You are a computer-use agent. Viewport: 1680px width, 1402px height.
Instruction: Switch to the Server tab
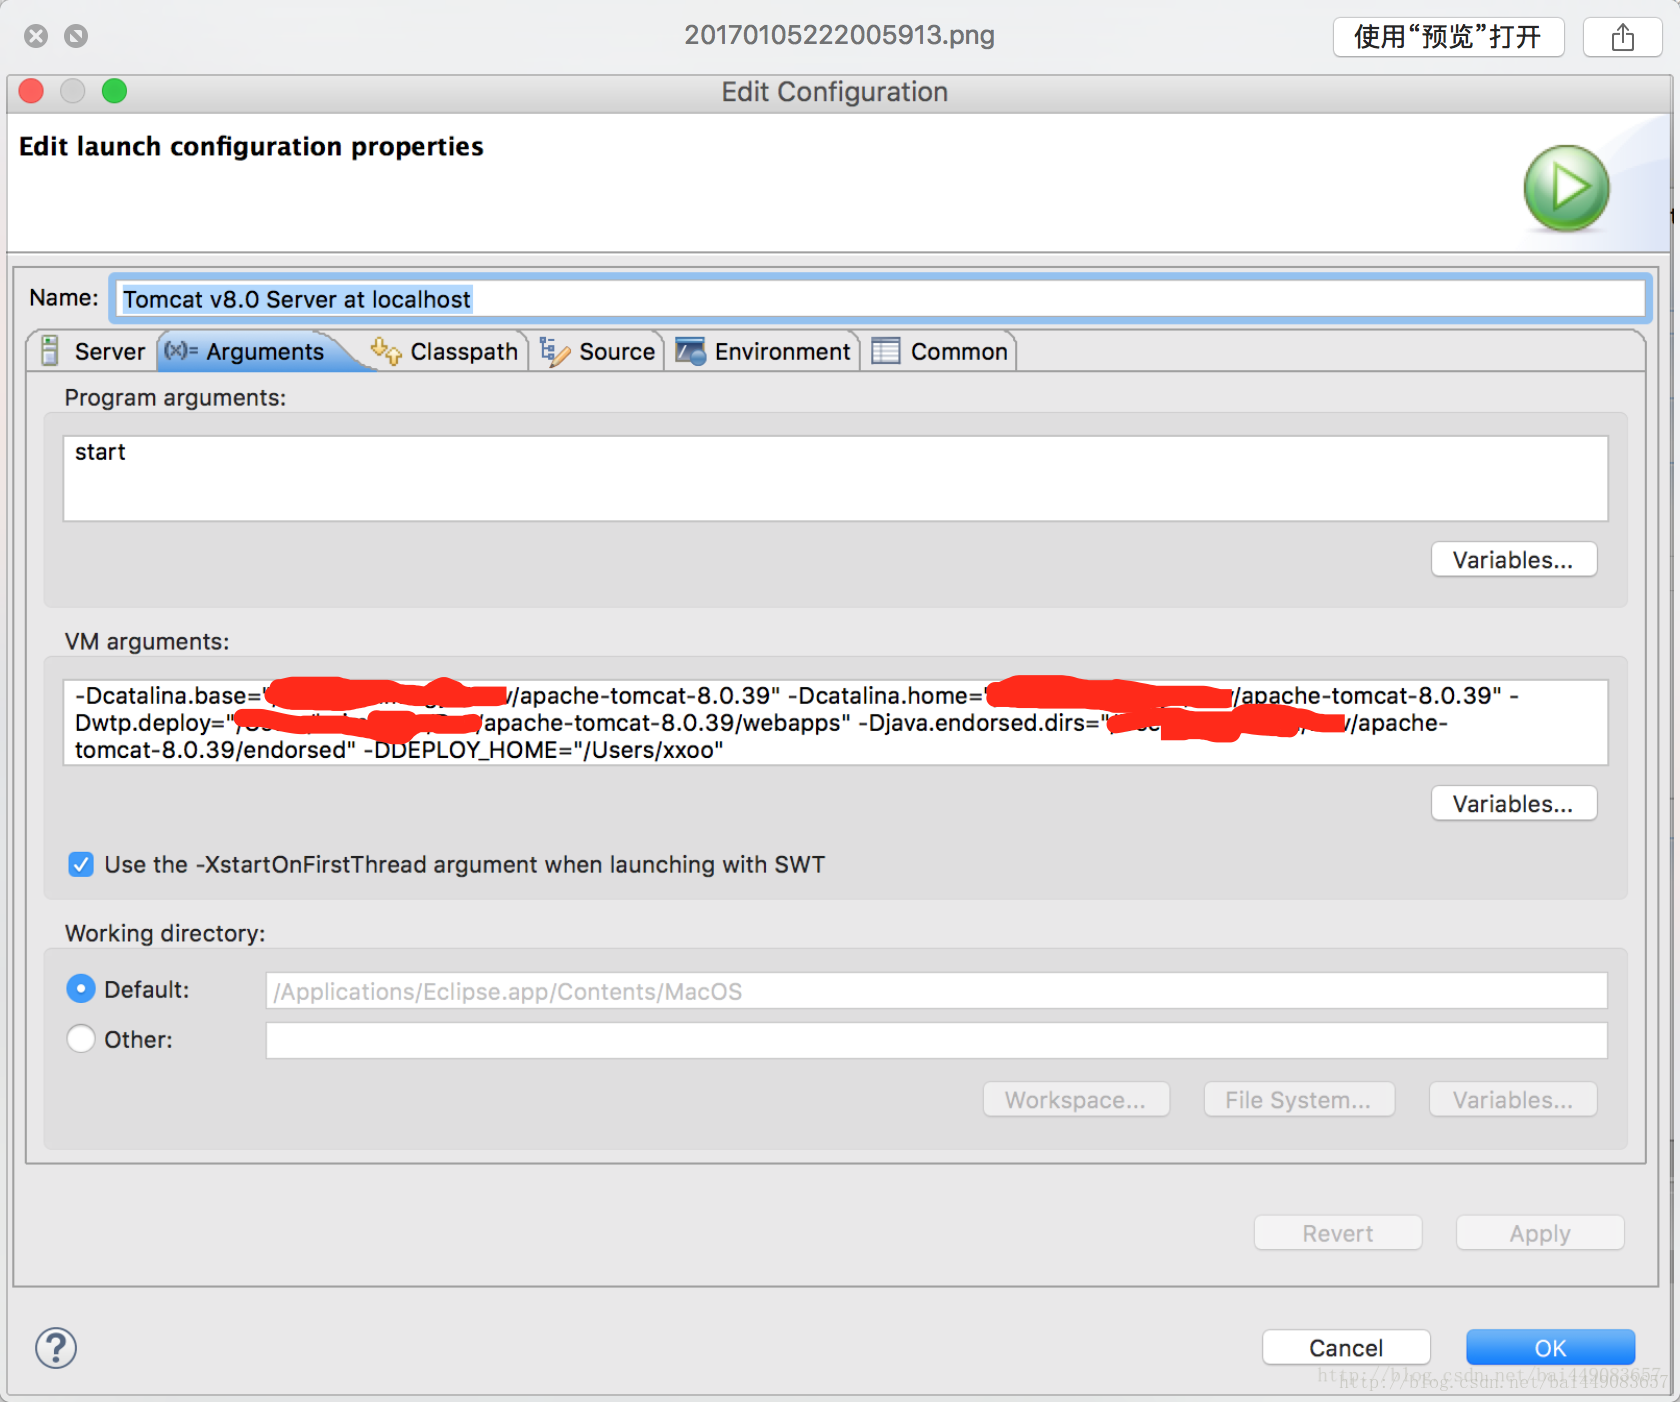tap(92, 351)
